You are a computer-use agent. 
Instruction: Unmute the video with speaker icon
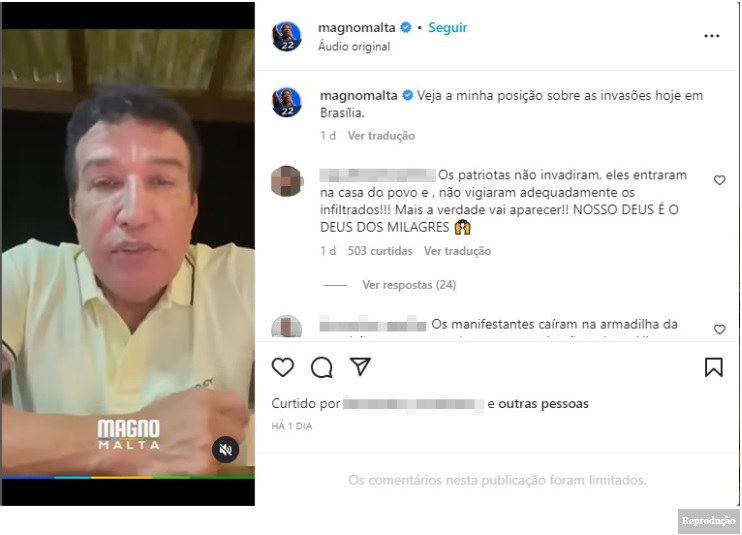[x=226, y=449]
